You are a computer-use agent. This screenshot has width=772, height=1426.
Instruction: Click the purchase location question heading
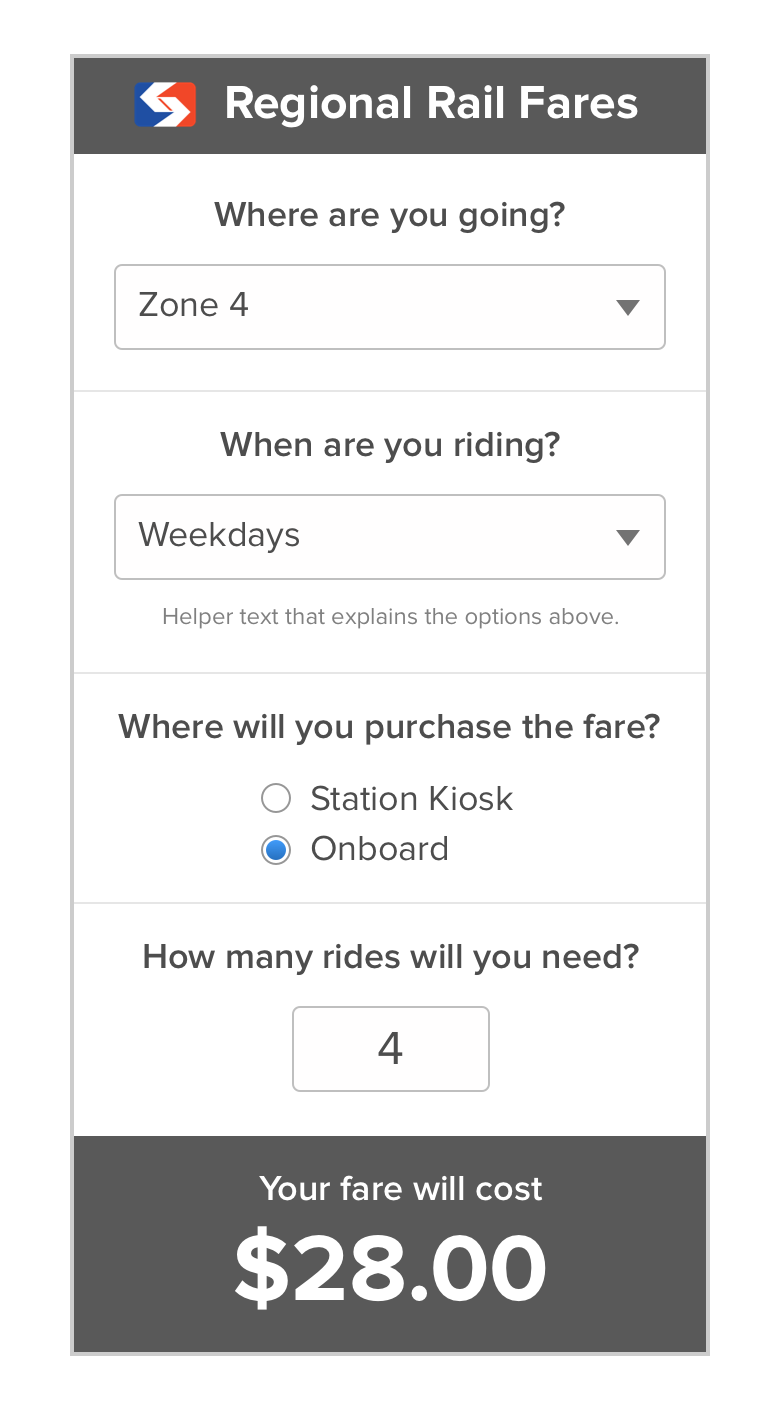tap(389, 727)
